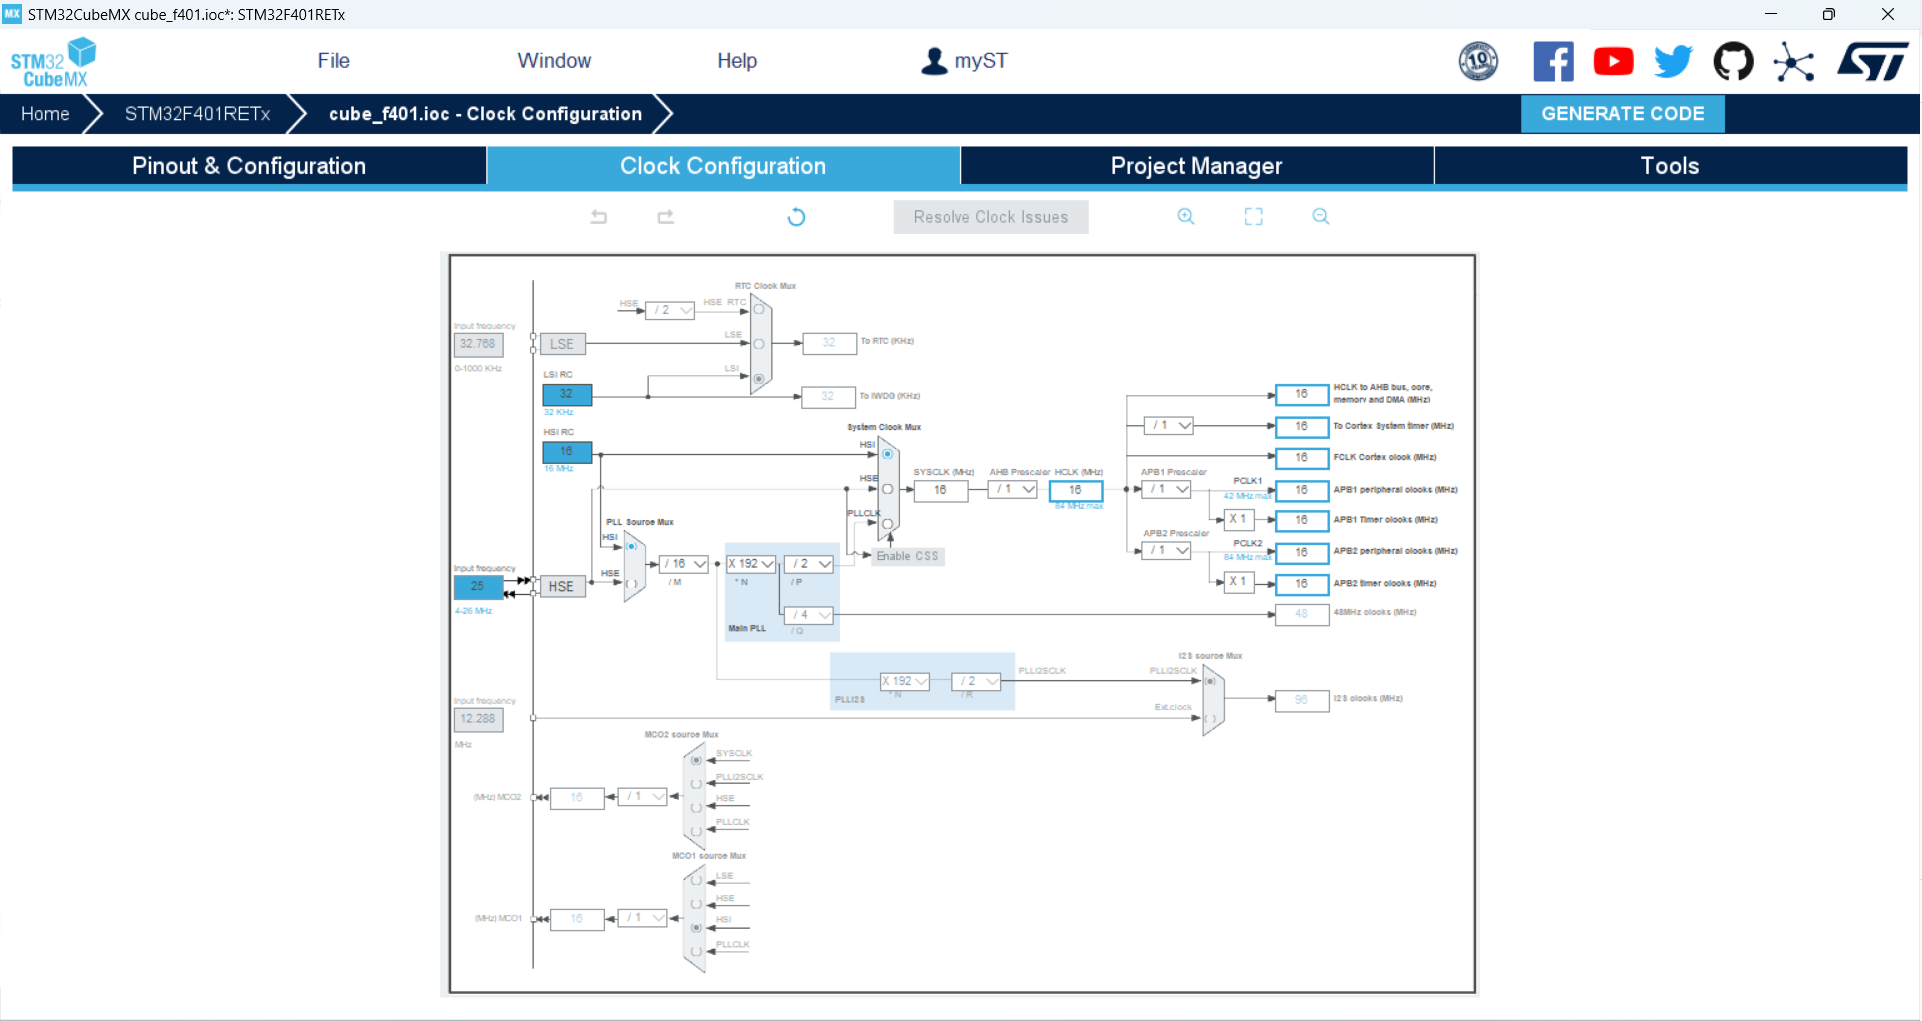
Task: Select PLLCLK in System Clock Mux
Action: click(x=887, y=524)
